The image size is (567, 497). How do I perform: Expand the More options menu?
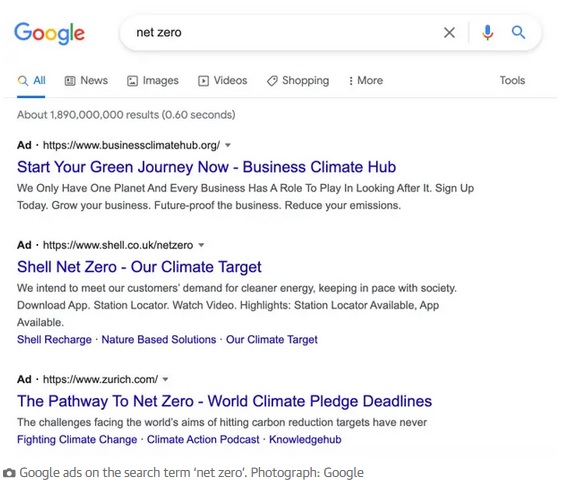pos(366,80)
